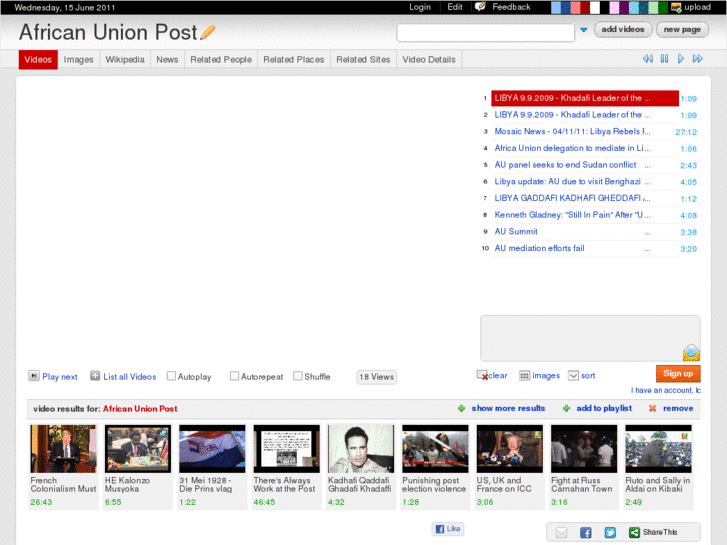Click the show more results link

(508, 408)
